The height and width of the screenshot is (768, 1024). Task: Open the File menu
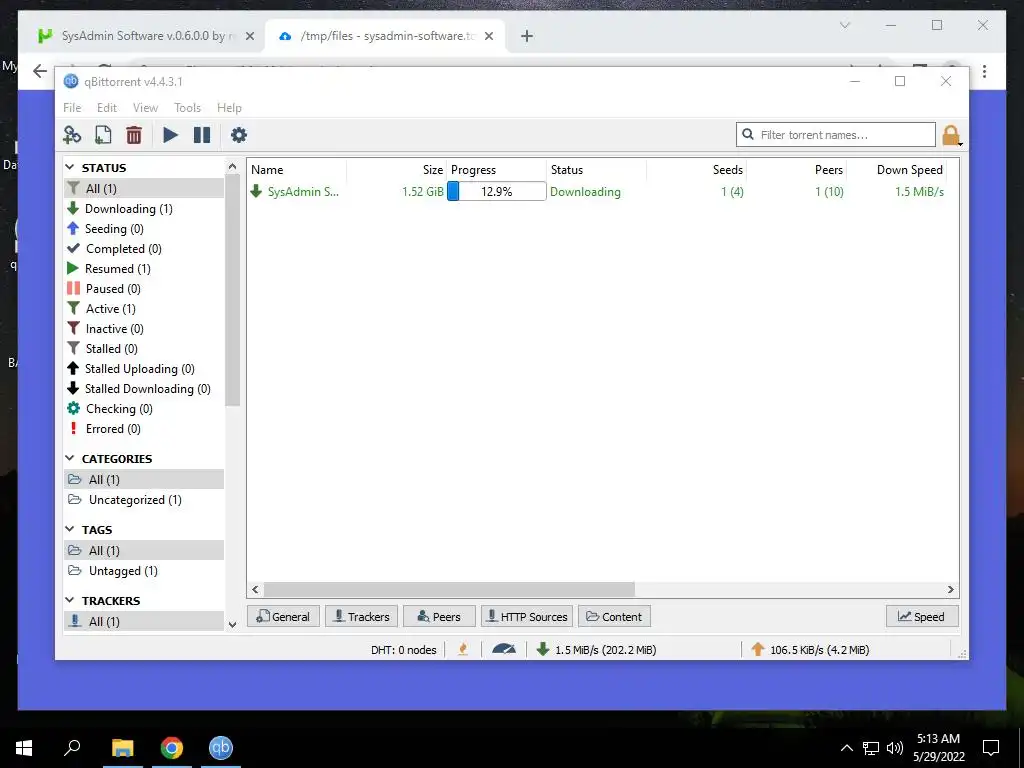click(x=72, y=108)
